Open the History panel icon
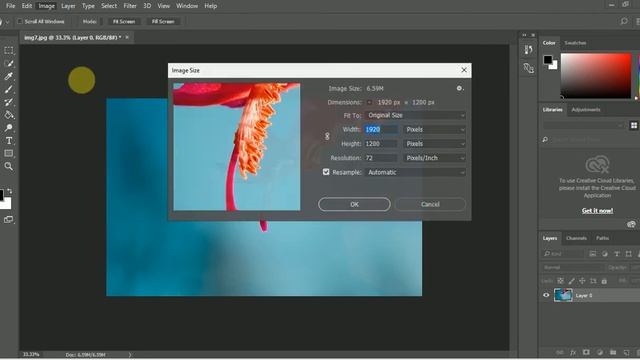The width and height of the screenshot is (640, 360). coord(529,50)
